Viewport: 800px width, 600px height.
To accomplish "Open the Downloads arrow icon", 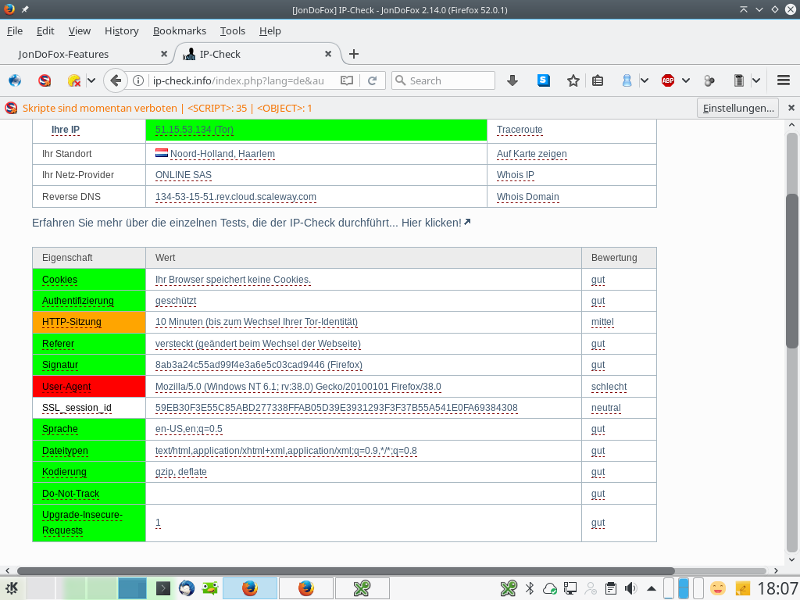I will click(513, 81).
